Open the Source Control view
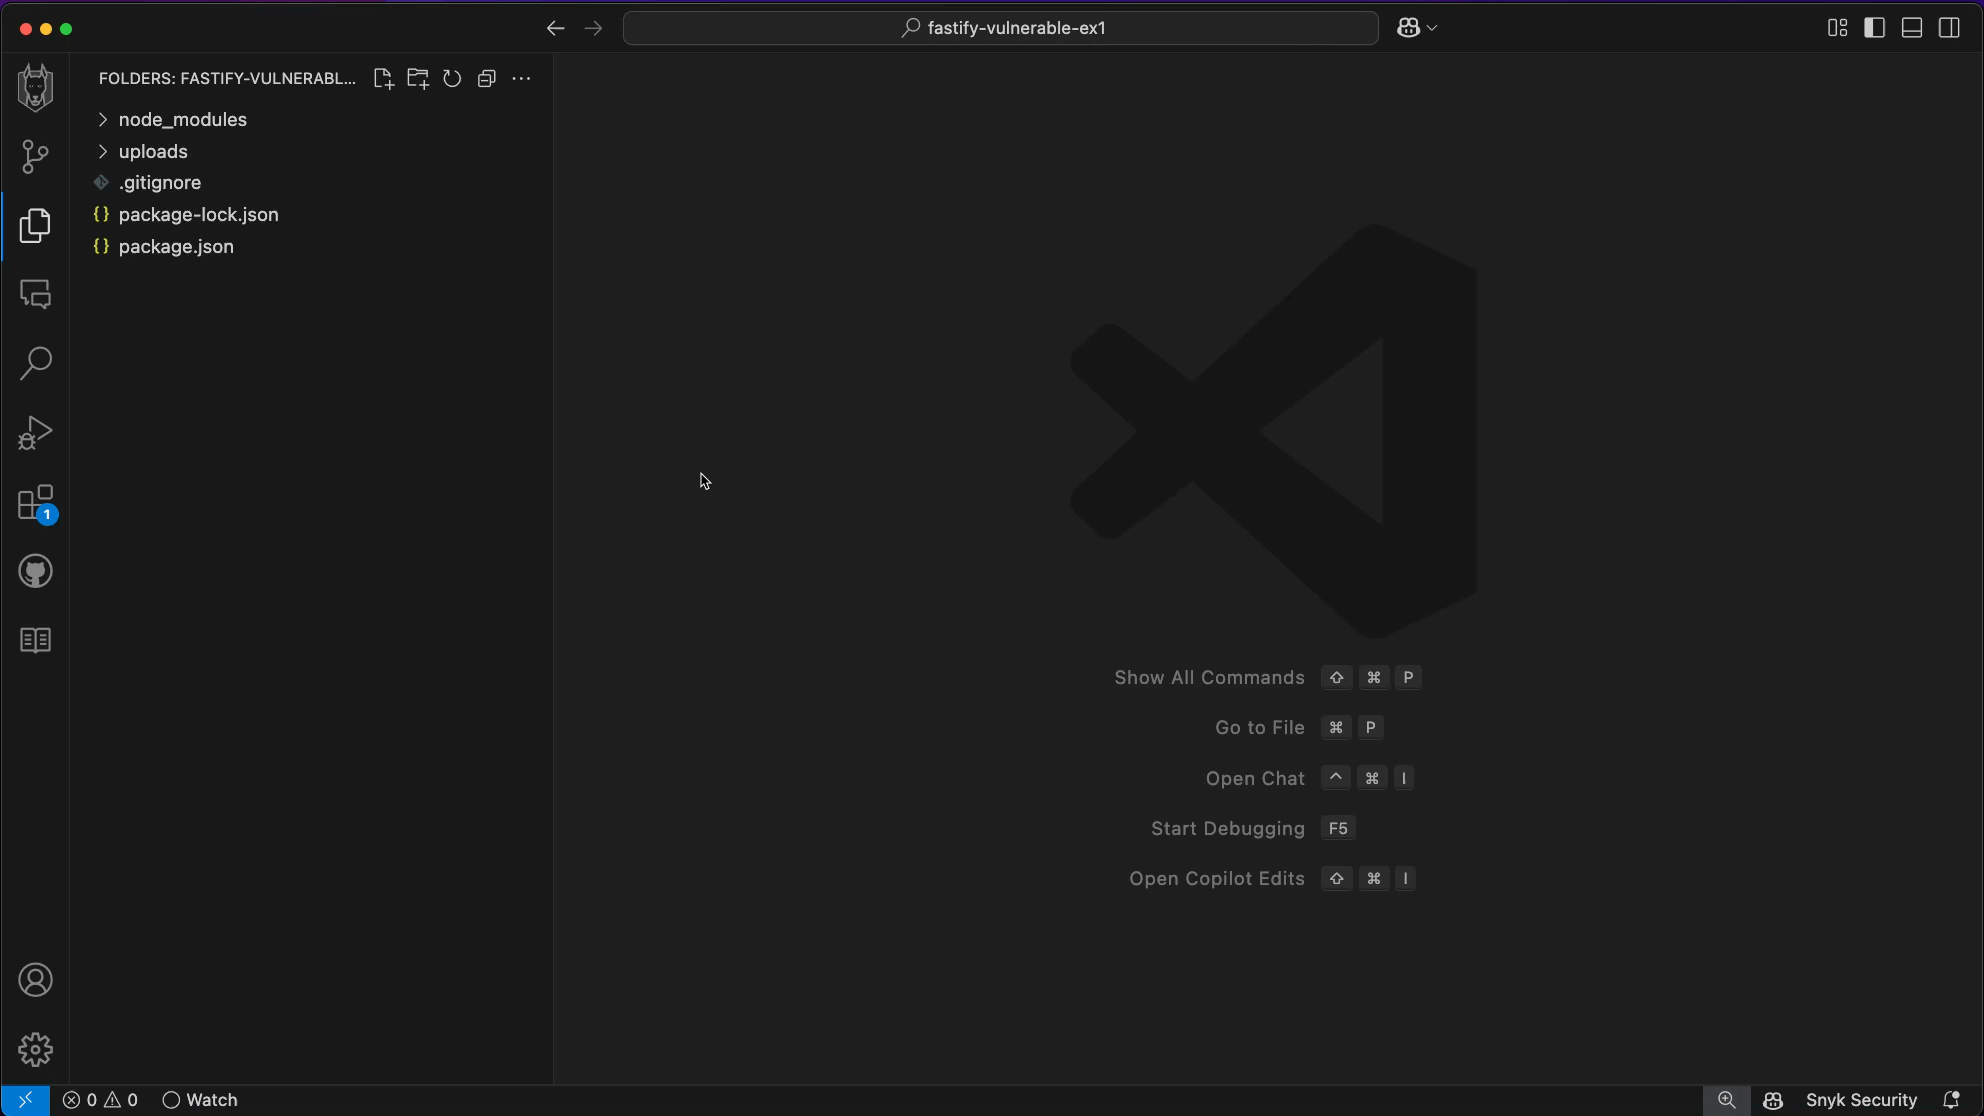This screenshot has width=1984, height=1116. [x=35, y=156]
